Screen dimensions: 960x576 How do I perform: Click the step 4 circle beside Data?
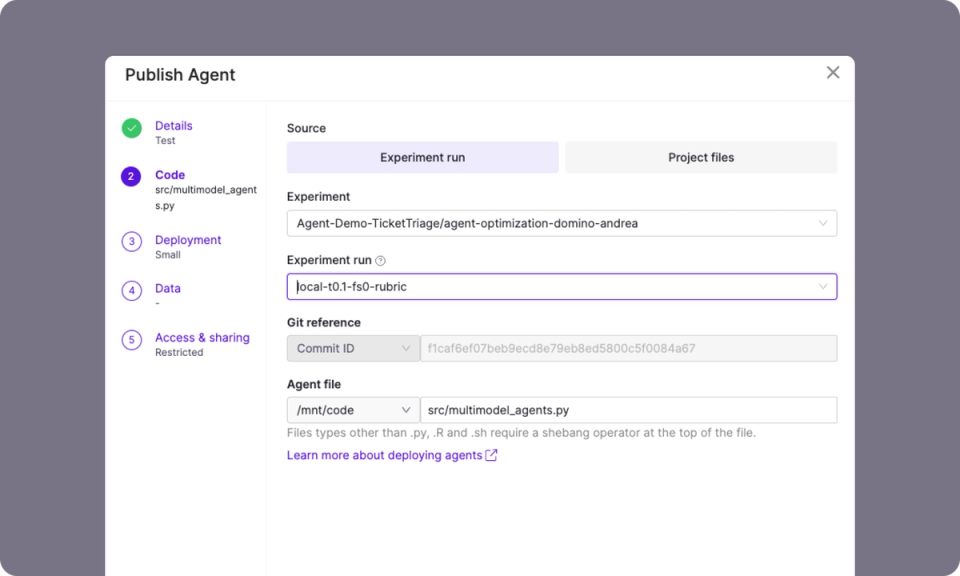[131, 290]
